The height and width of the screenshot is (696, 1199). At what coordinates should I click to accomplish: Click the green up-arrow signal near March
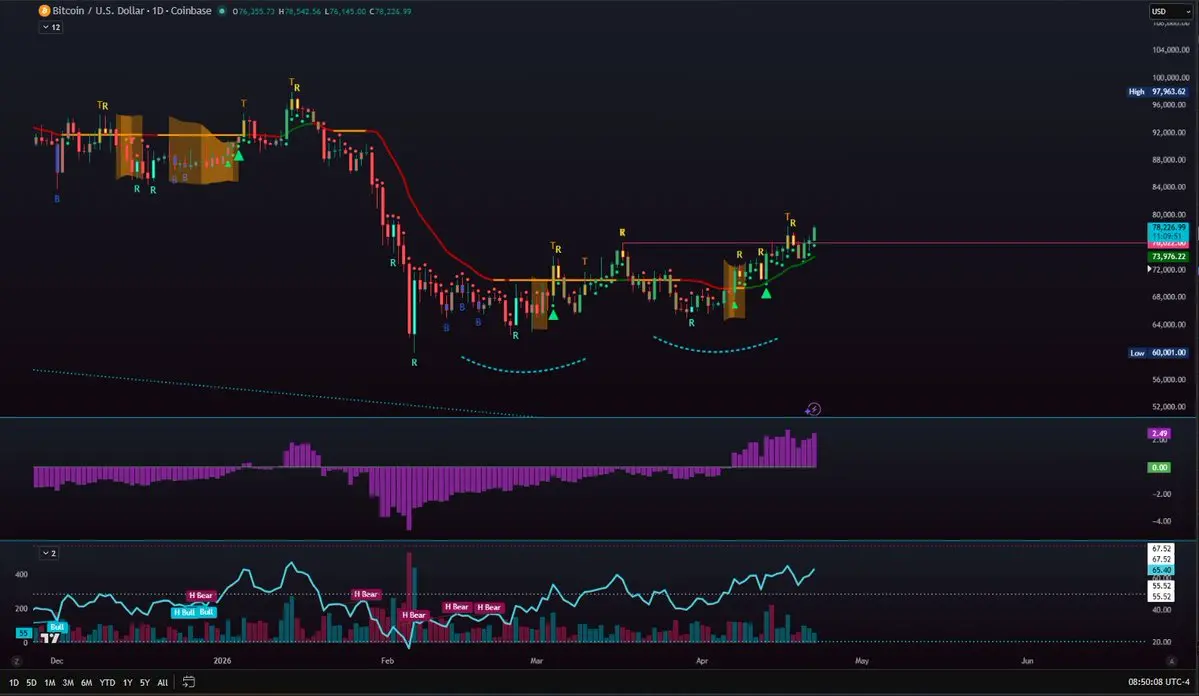pyautogui.click(x=553, y=314)
